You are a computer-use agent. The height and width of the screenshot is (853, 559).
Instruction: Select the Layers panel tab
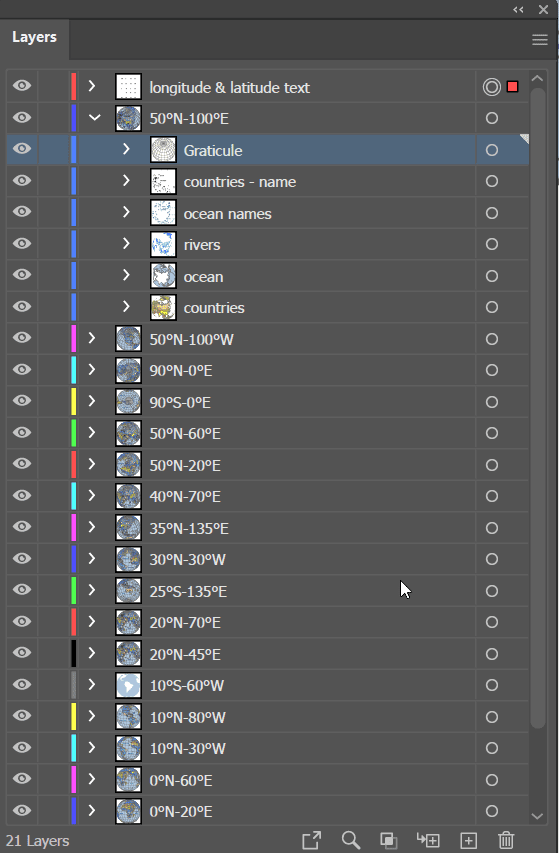tap(34, 37)
